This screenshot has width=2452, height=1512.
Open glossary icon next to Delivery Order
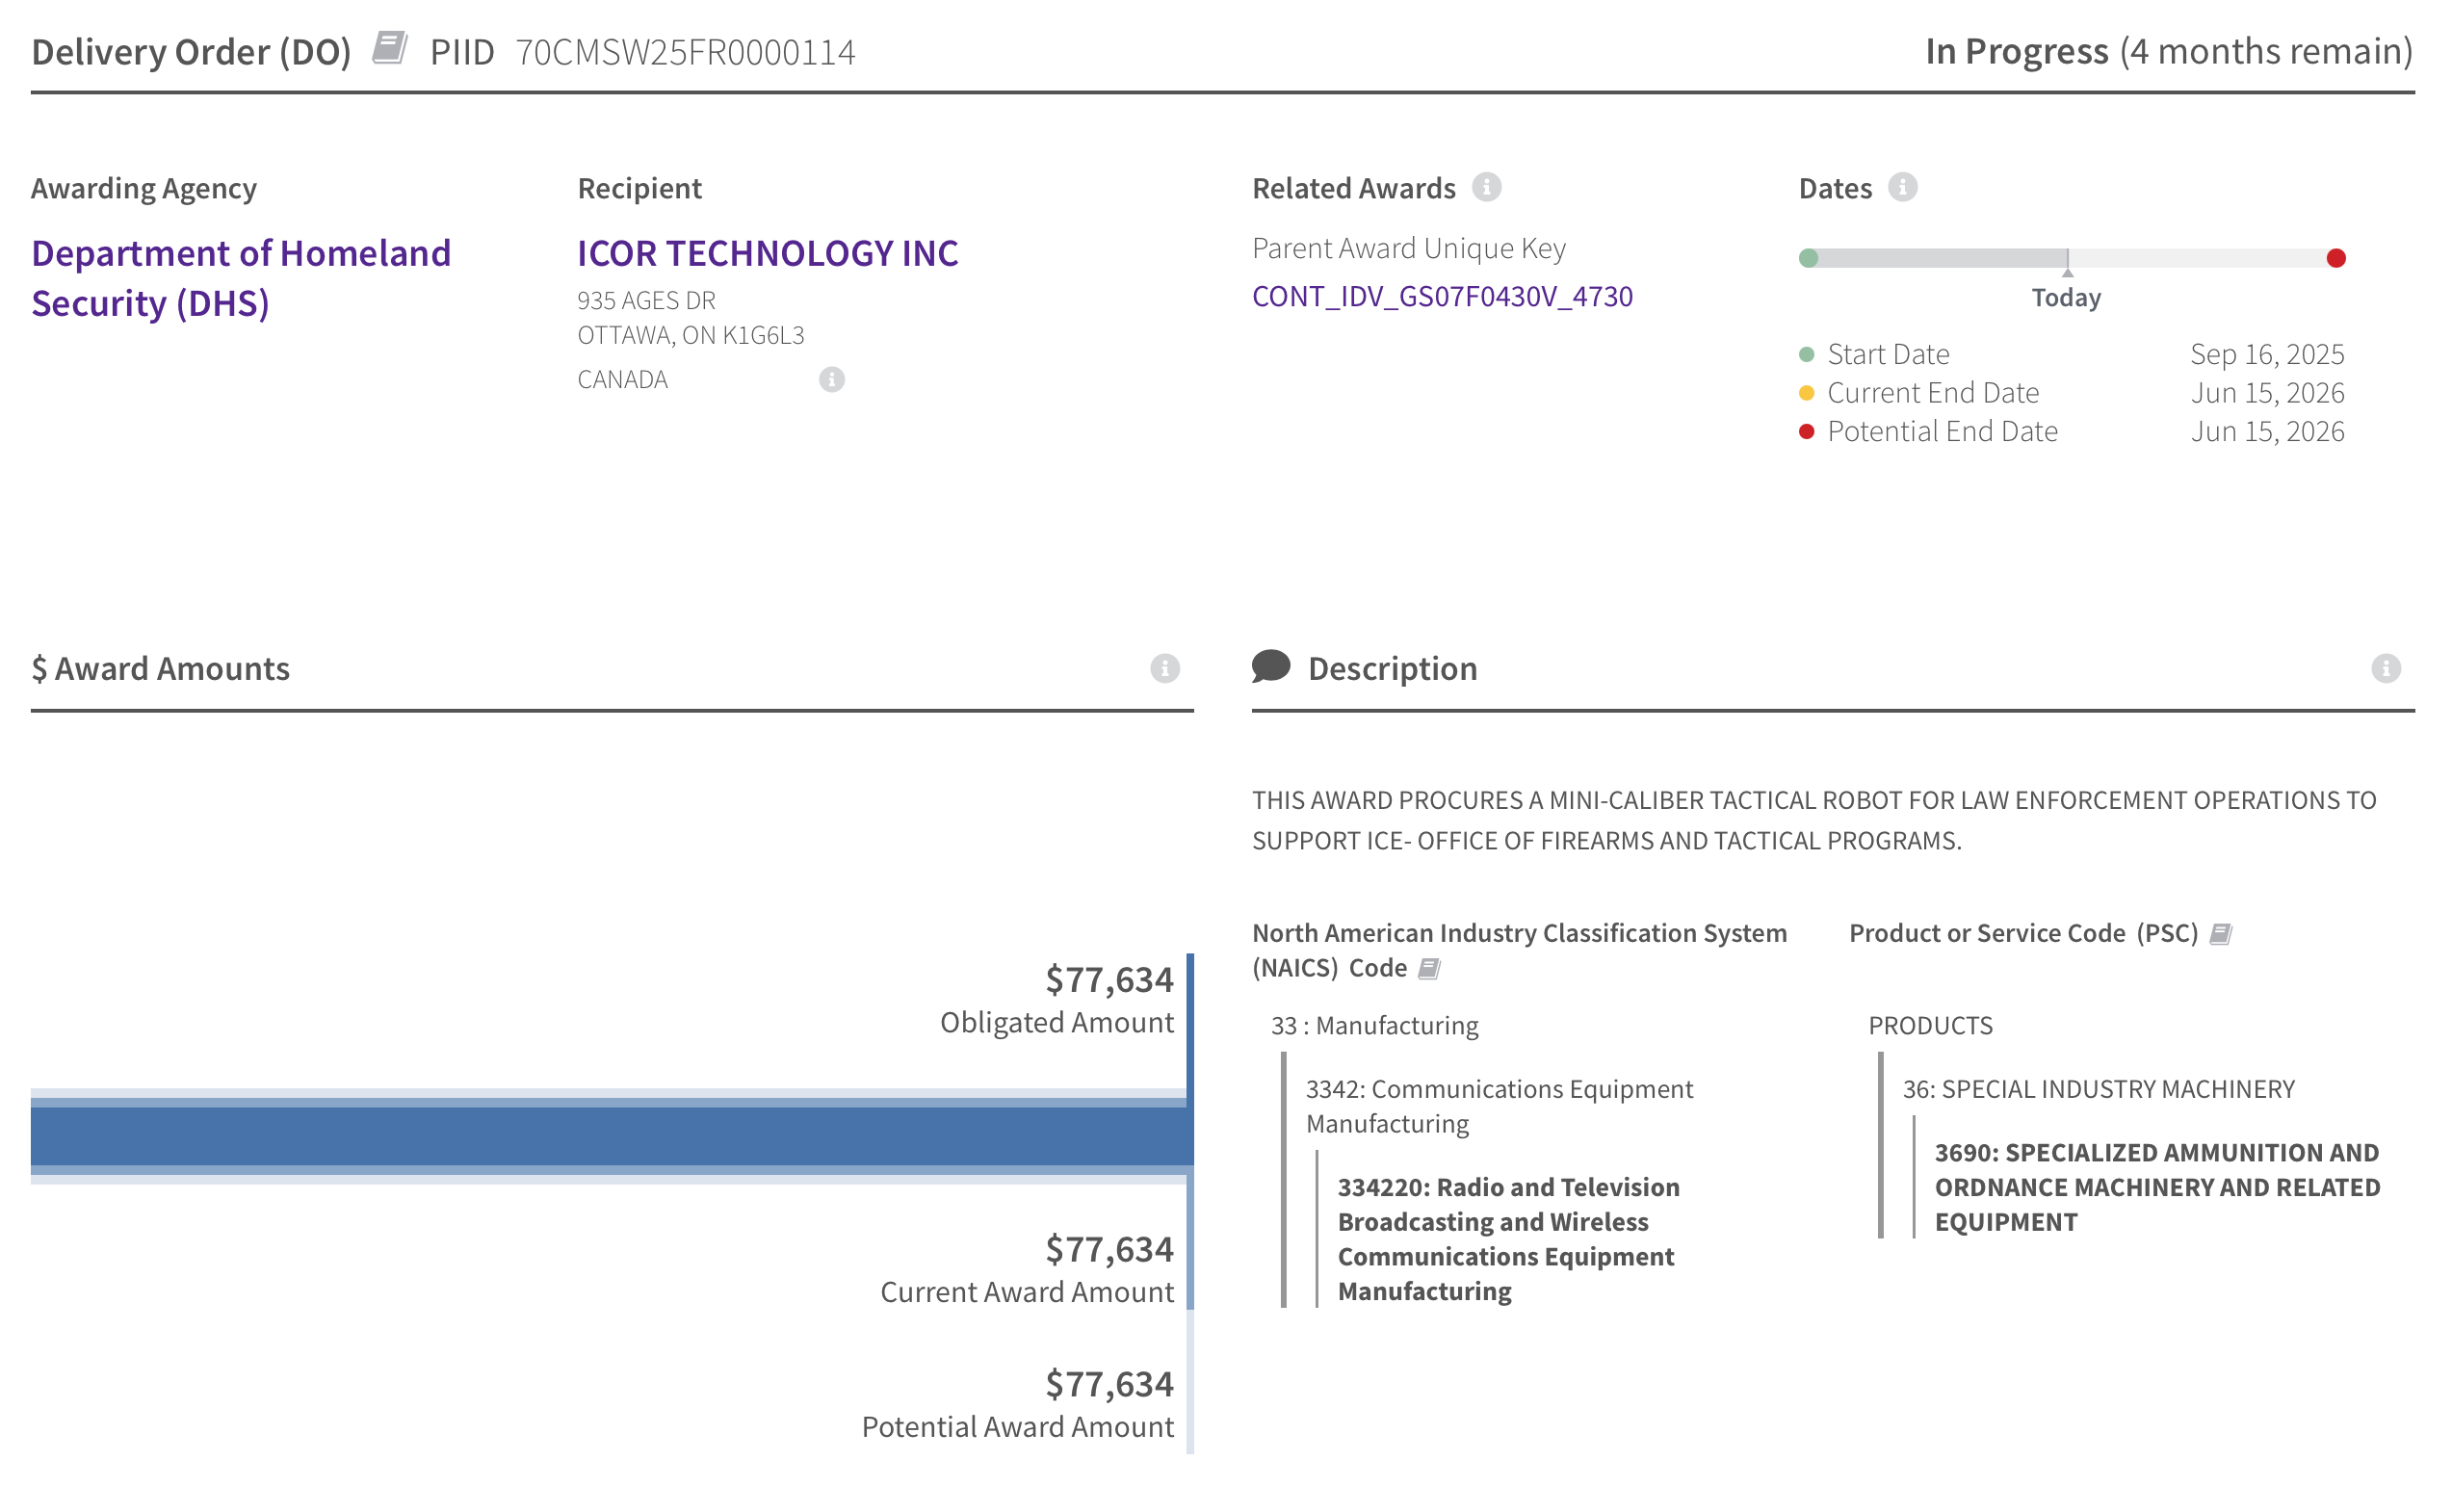pos(389,48)
